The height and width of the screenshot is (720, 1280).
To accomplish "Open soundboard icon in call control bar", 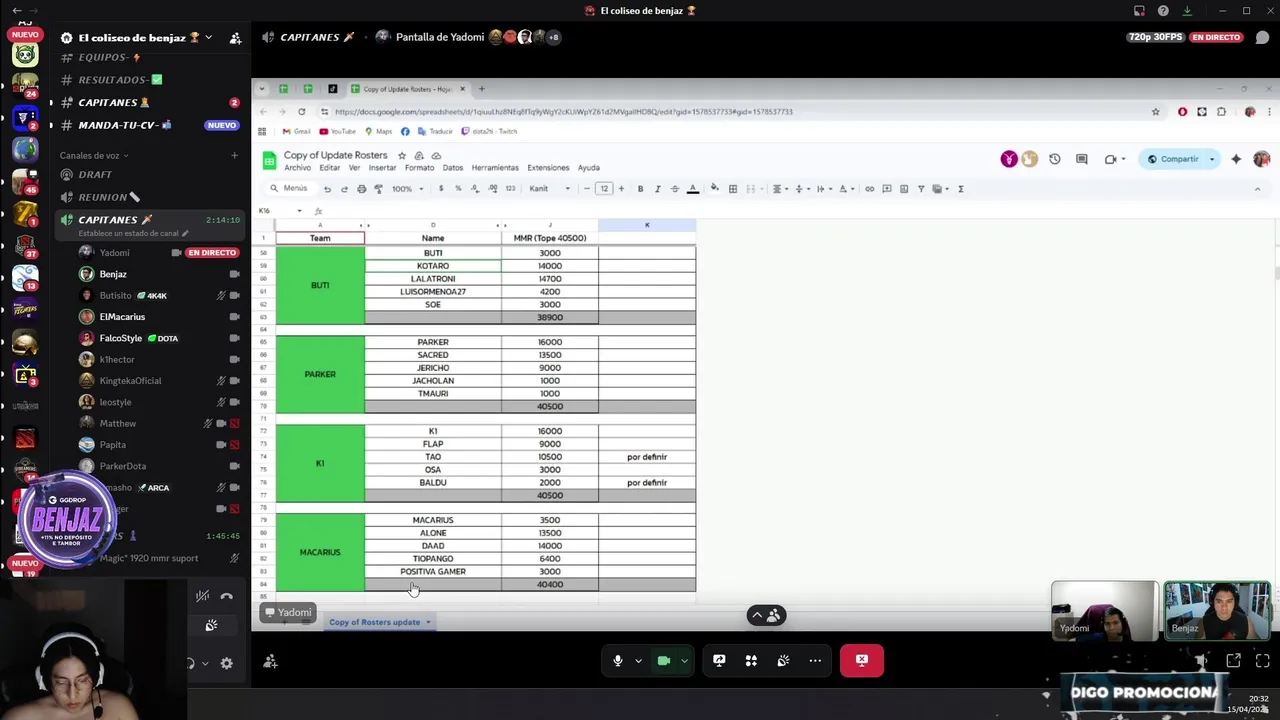I will point(783,660).
